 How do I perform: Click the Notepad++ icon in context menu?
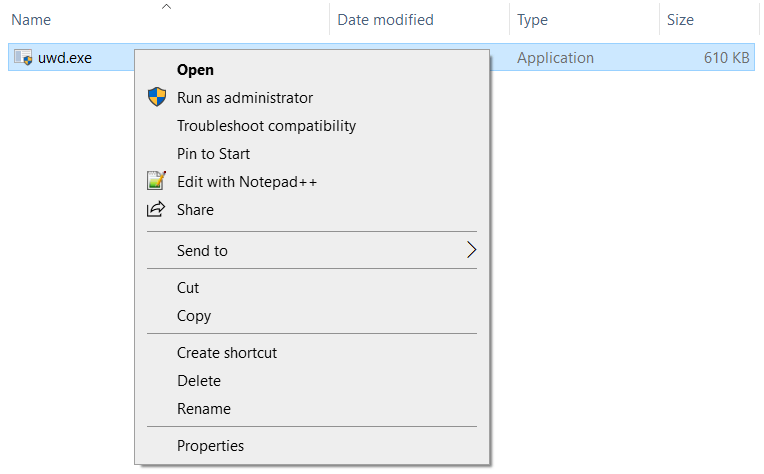156,181
